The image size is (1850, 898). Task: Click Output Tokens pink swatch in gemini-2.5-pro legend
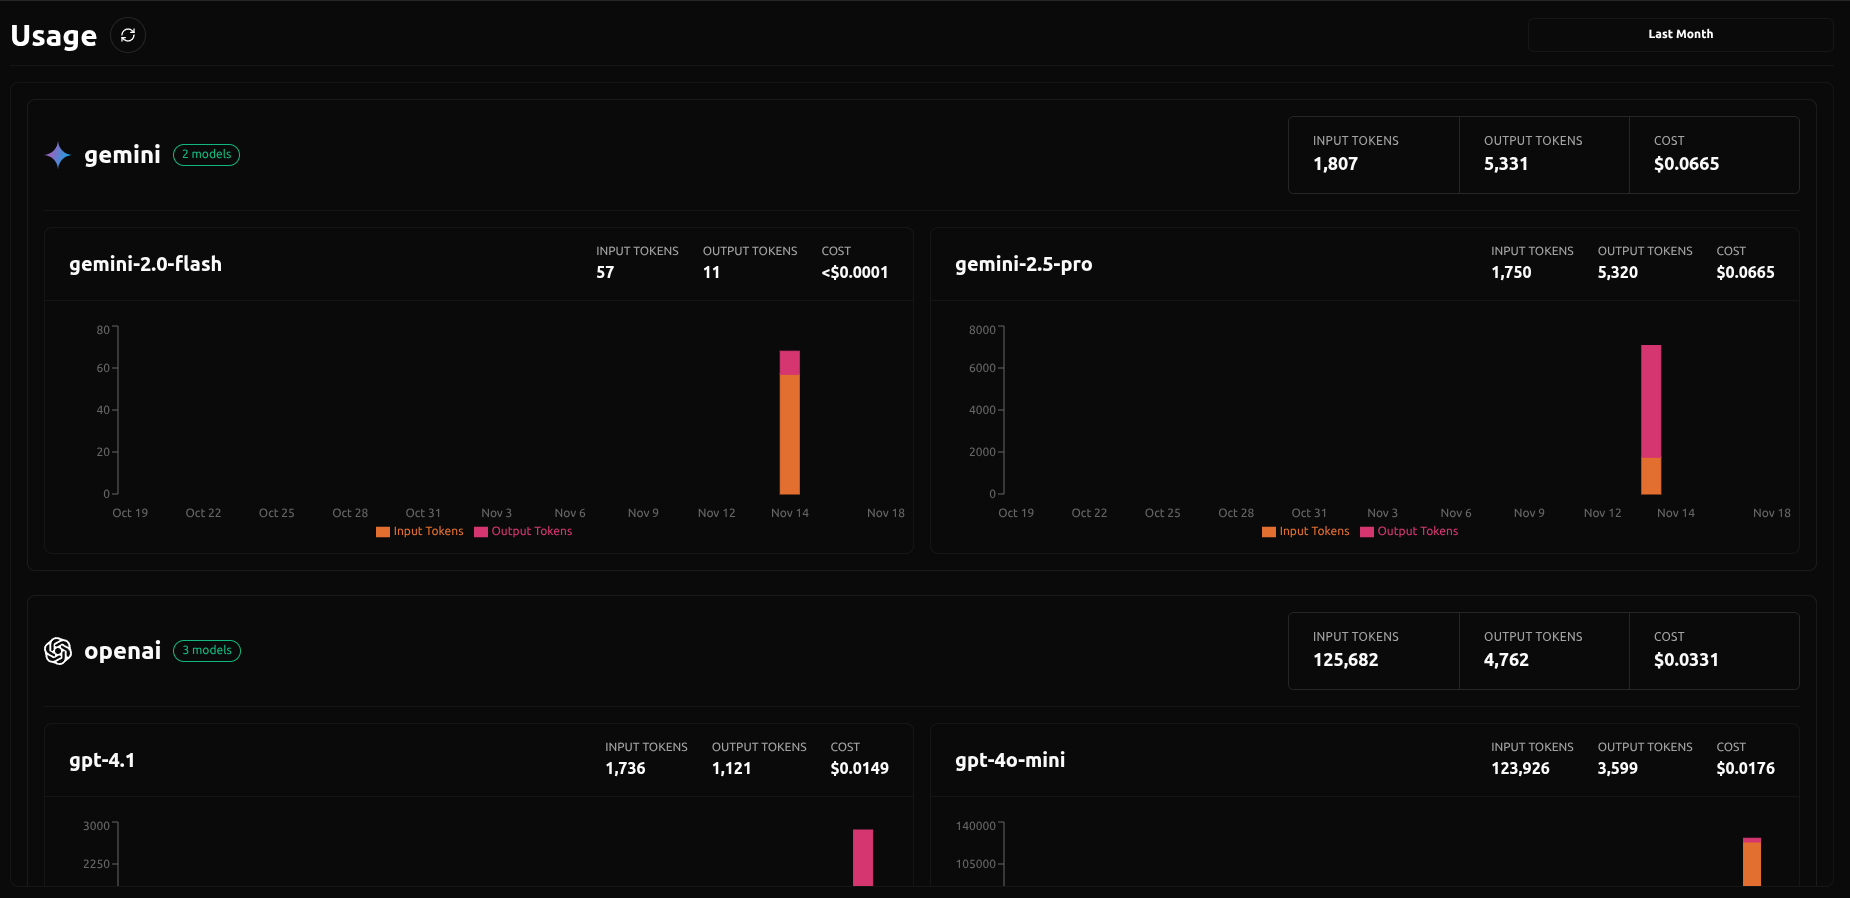1367,532
